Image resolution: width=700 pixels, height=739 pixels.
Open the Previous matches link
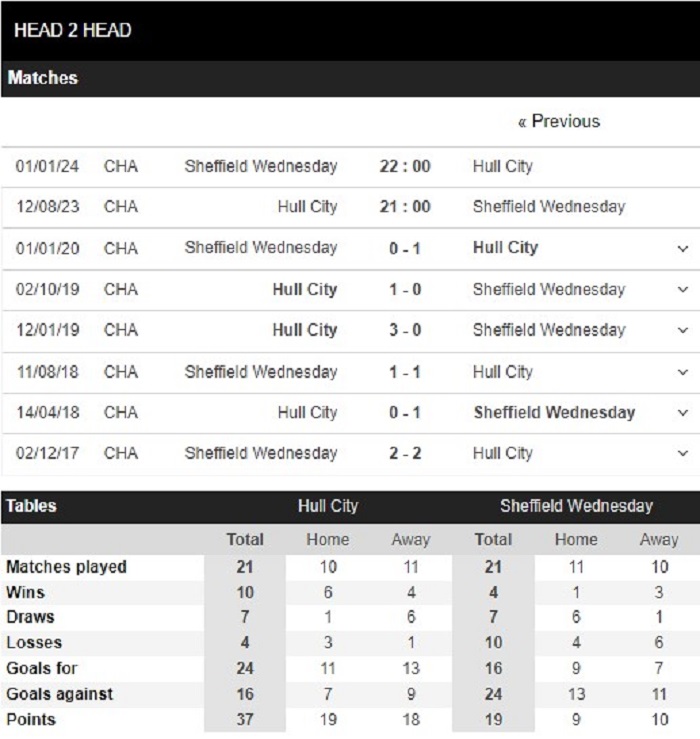pos(559,122)
